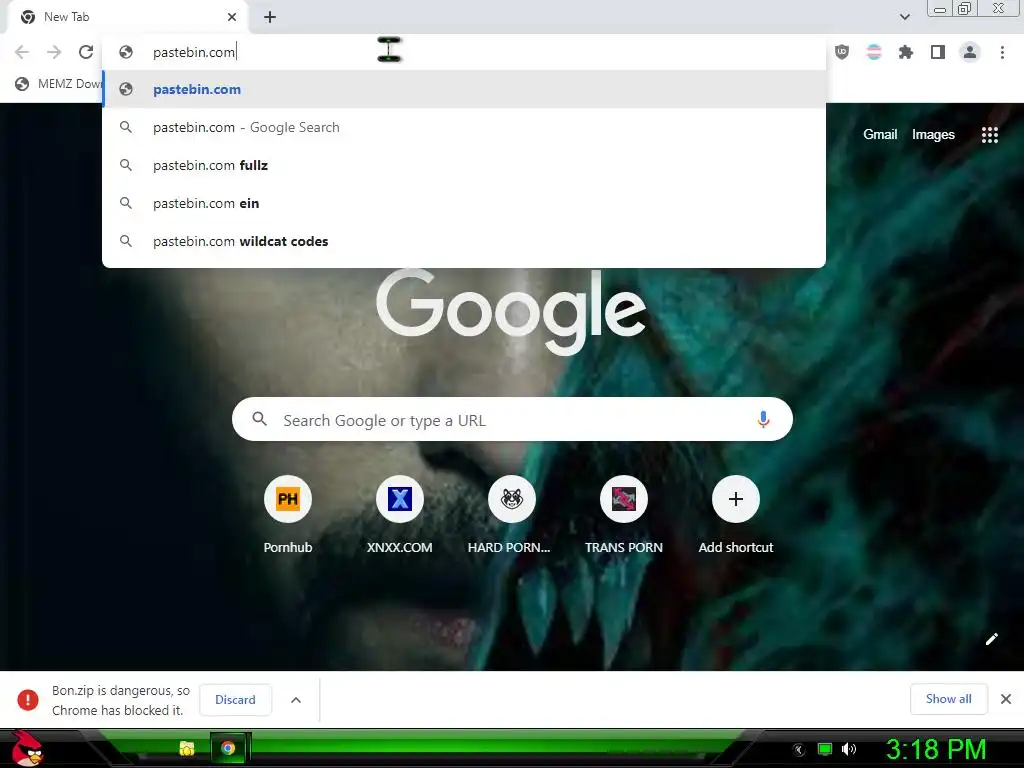The height and width of the screenshot is (768, 1024).
Task: Open the MEMZ Download bookmark
Action: point(59,84)
